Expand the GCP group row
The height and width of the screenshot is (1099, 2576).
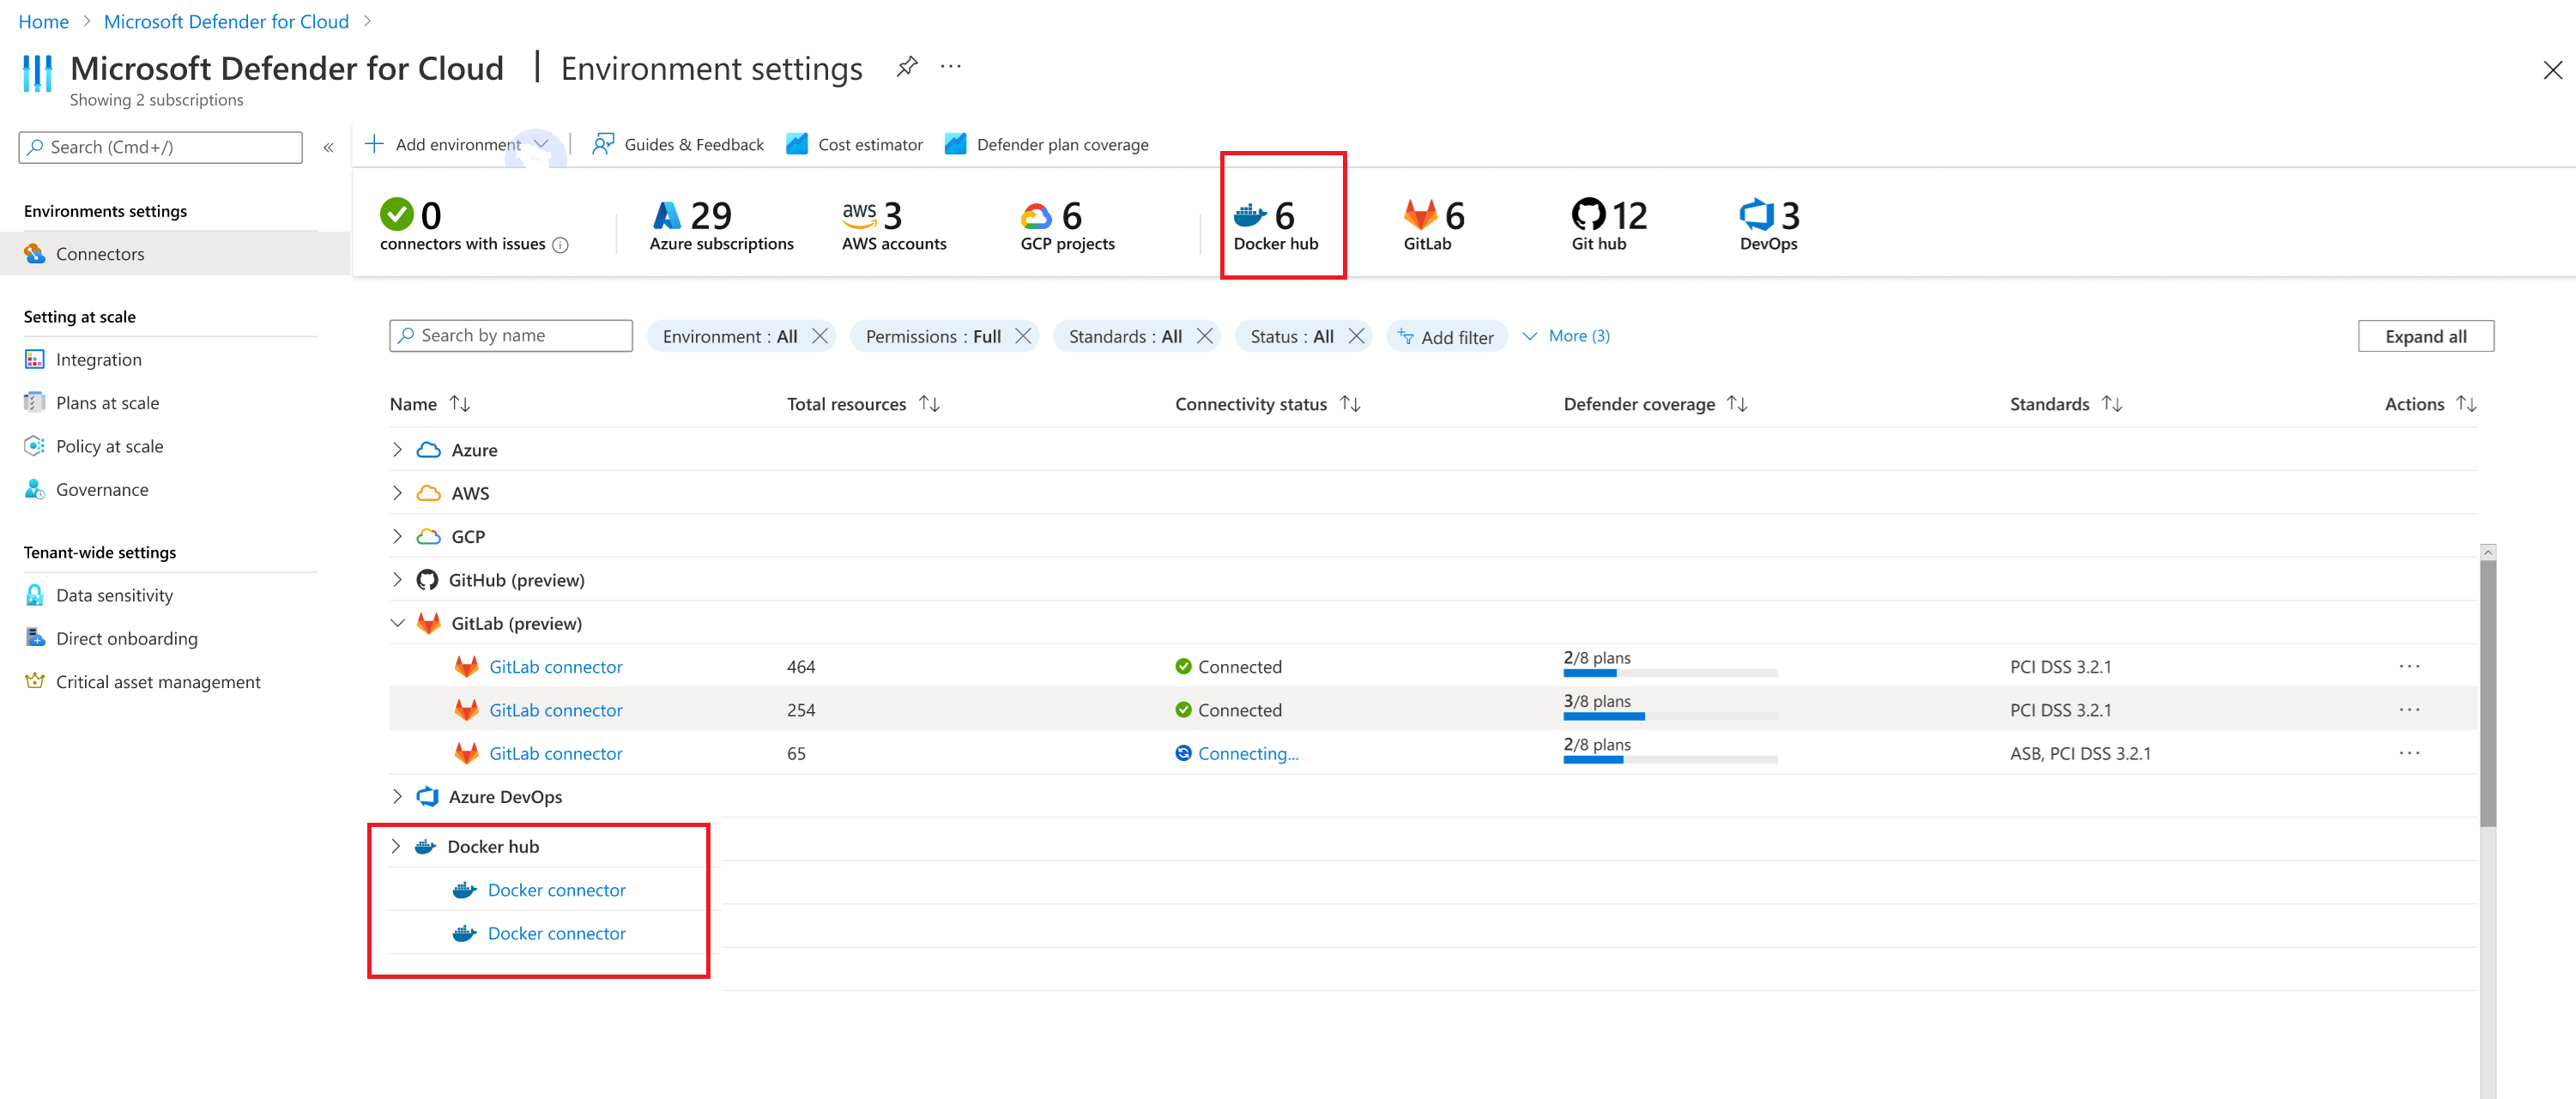pos(397,537)
